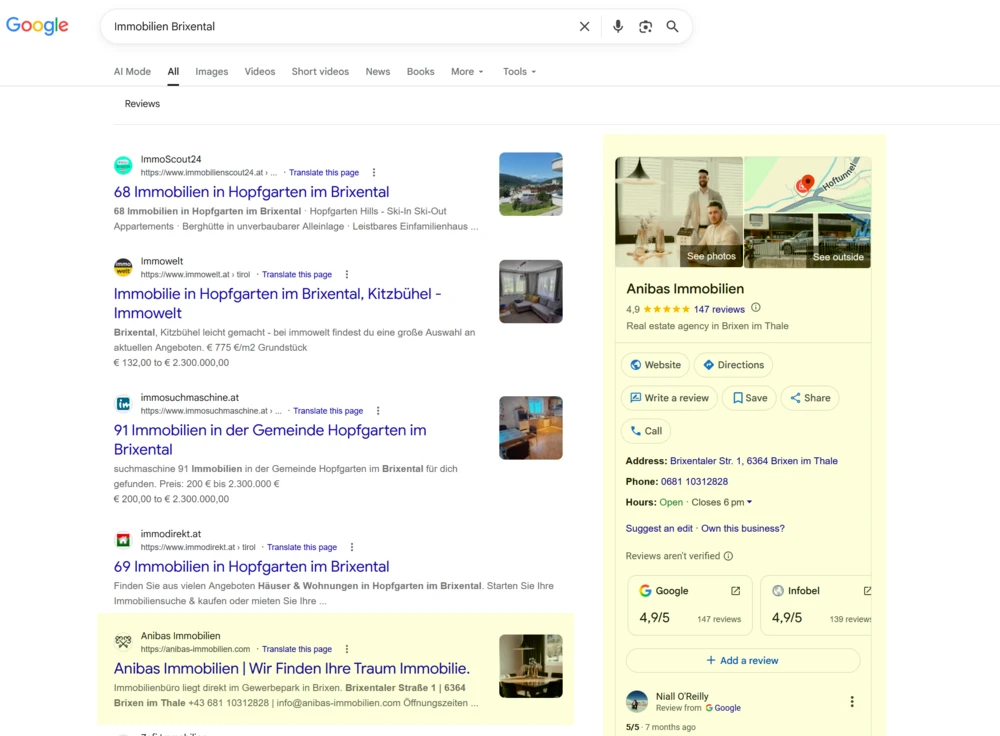Open See photos thumbnail of Anibas Immobilien
Image resolution: width=1000 pixels, height=736 pixels.
tap(679, 212)
